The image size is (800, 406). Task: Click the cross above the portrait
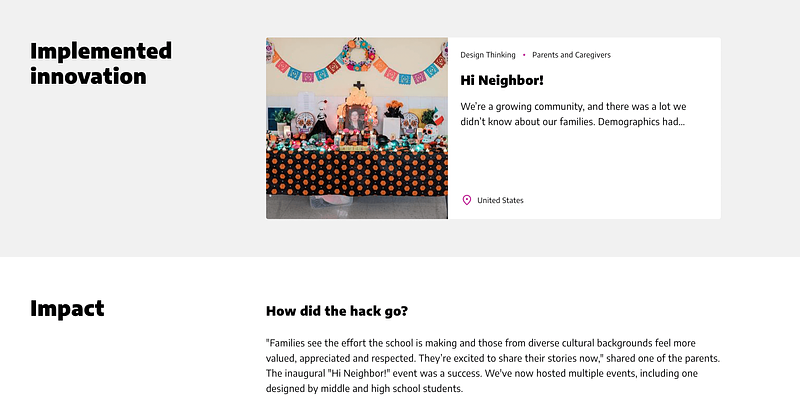356,88
